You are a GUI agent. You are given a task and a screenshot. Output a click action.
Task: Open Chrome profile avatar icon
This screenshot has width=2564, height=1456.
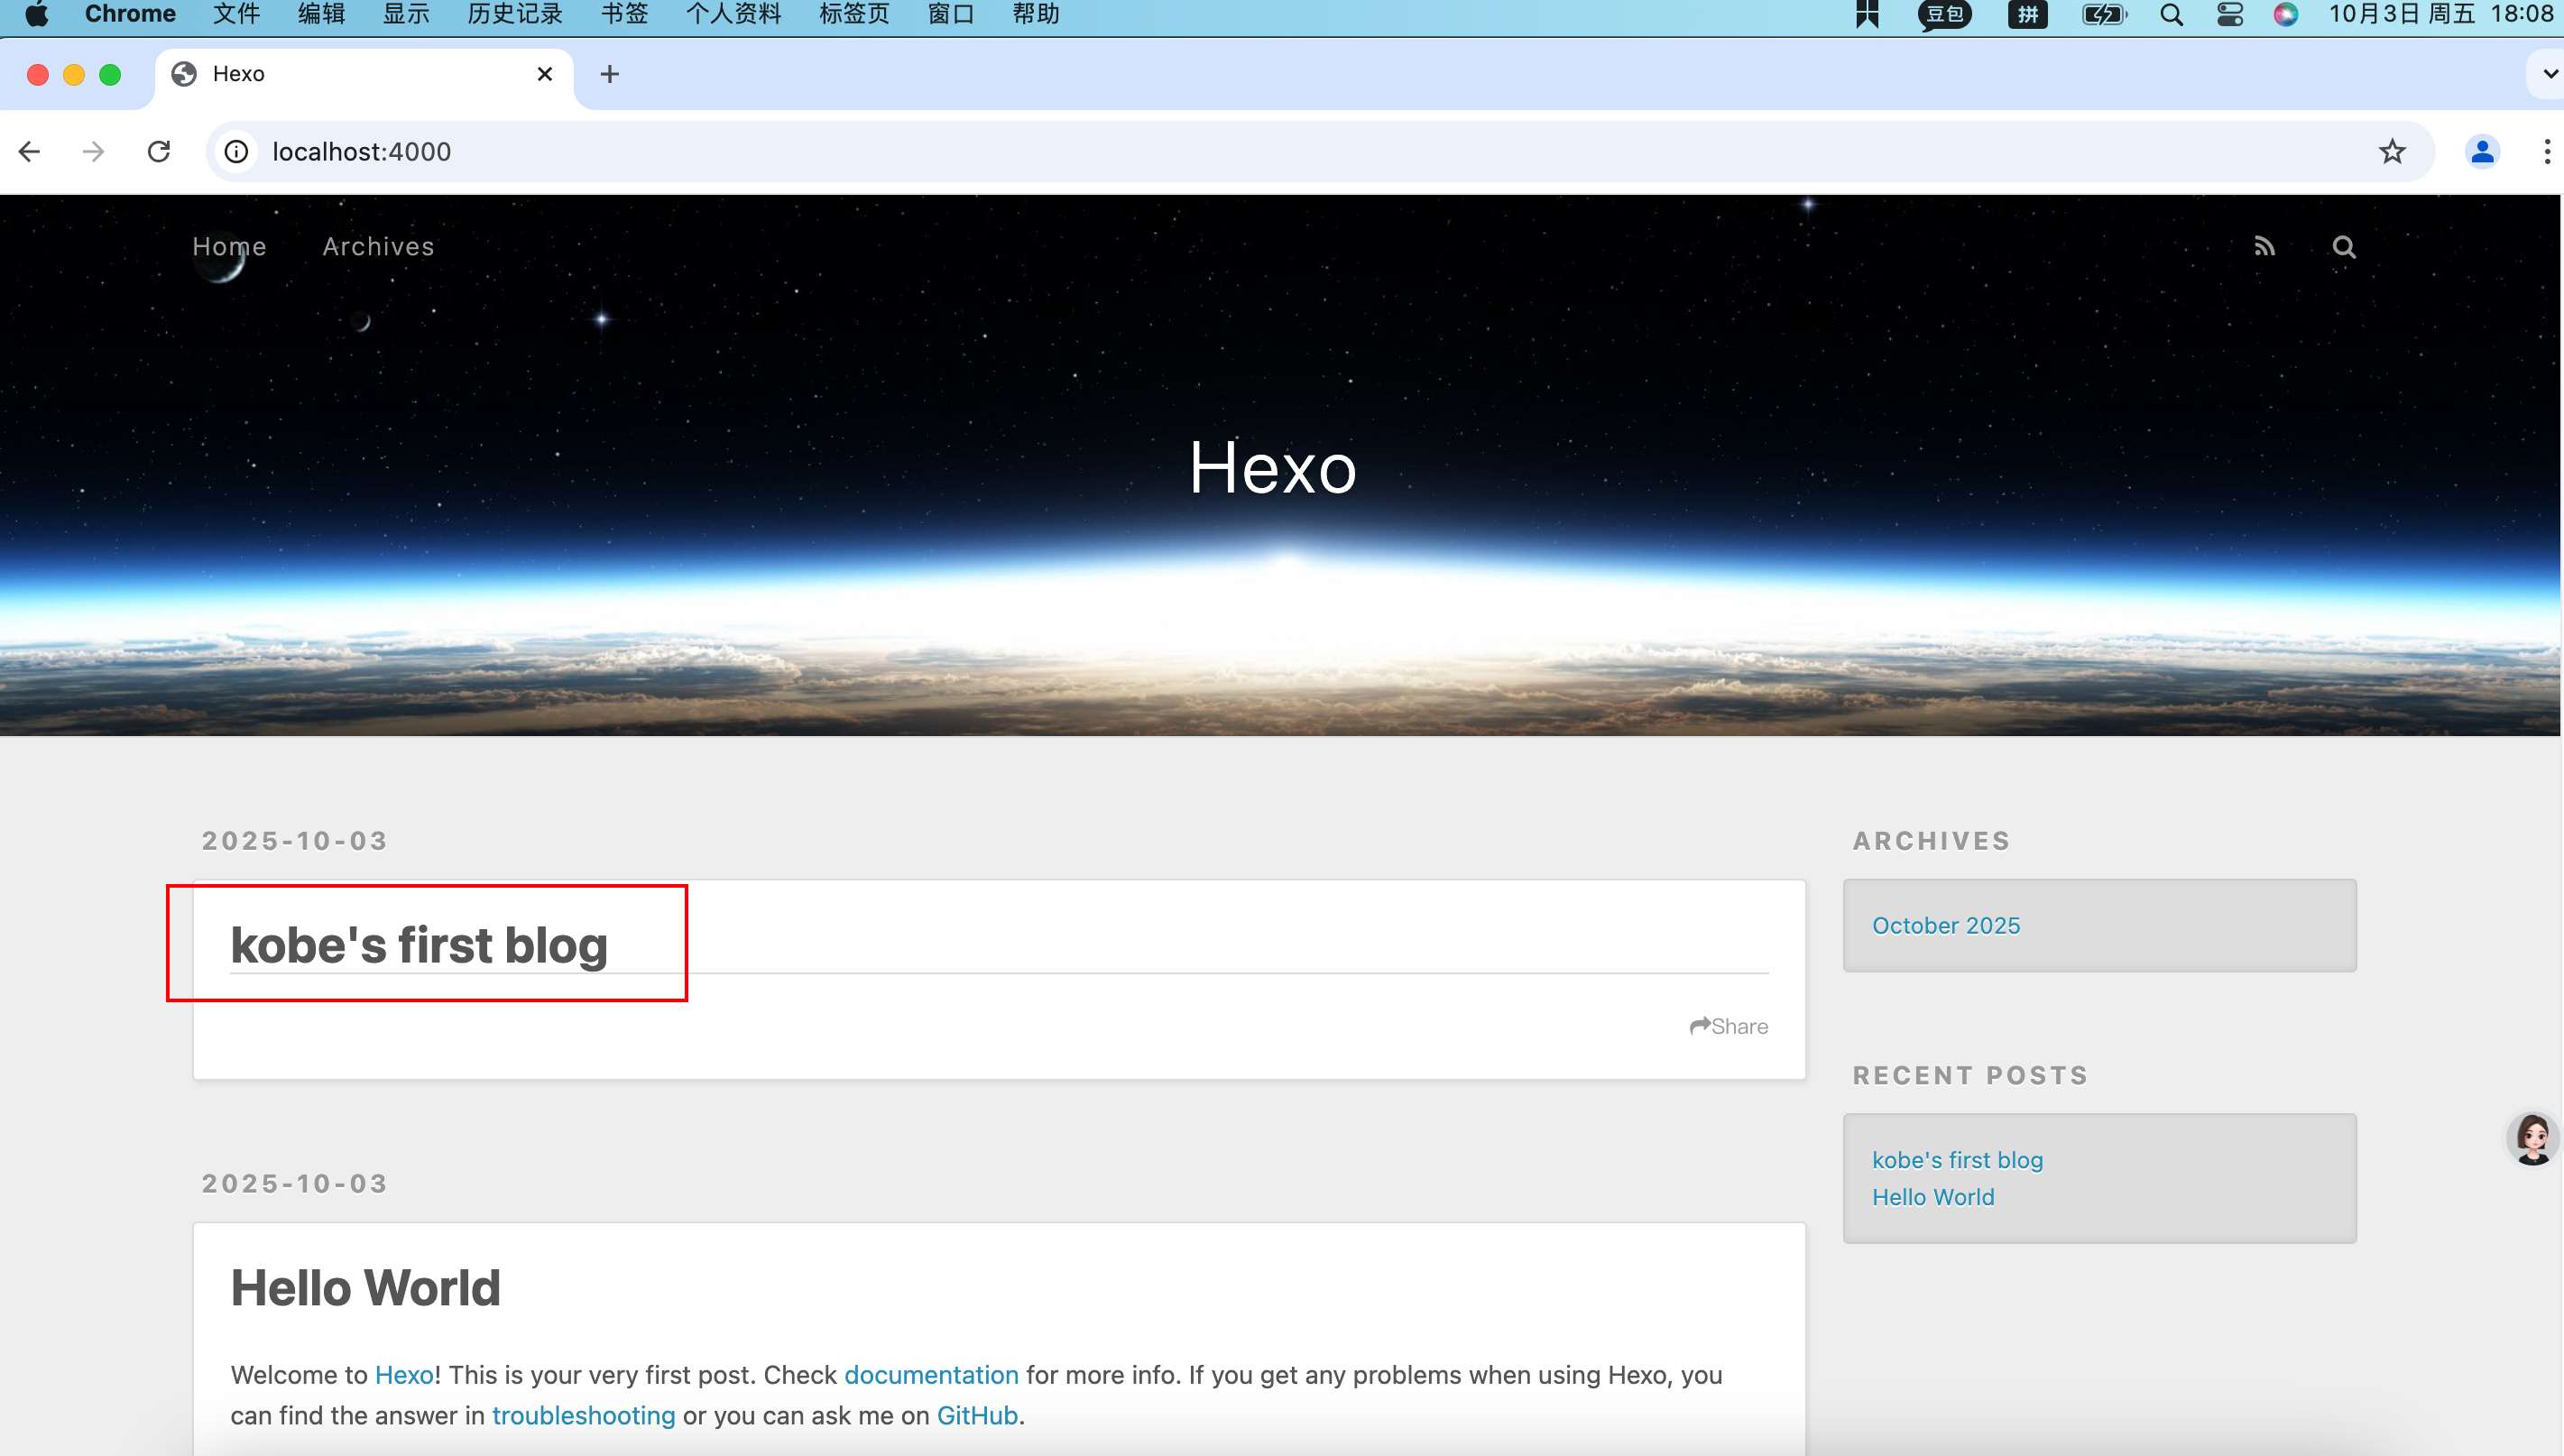[2481, 152]
